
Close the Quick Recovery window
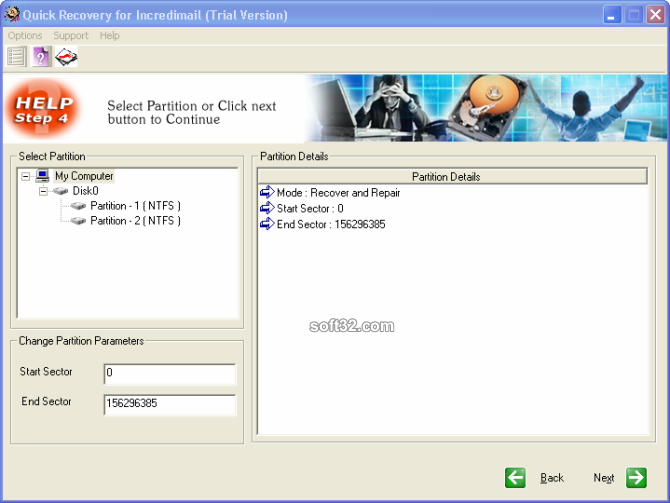tap(655, 15)
